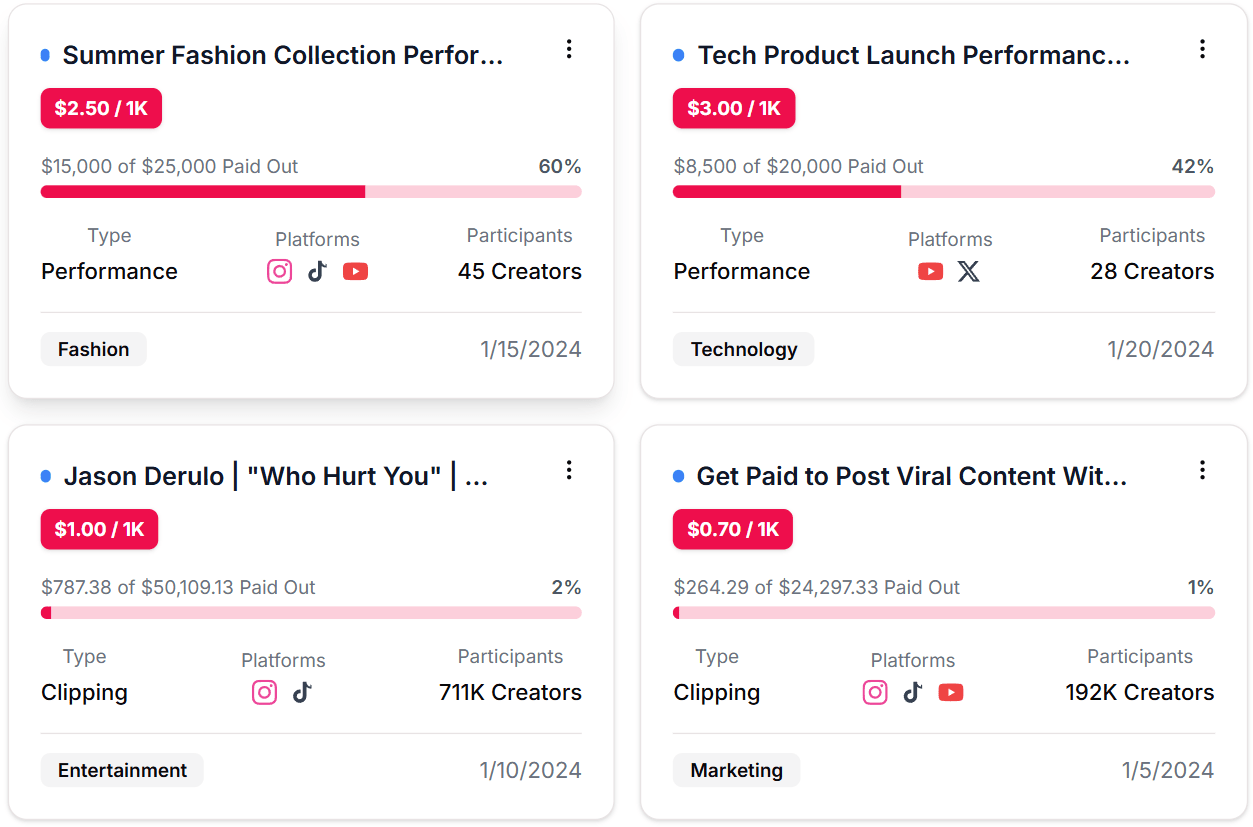Open options menu on Get Paid campaign

click(1202, 470)
